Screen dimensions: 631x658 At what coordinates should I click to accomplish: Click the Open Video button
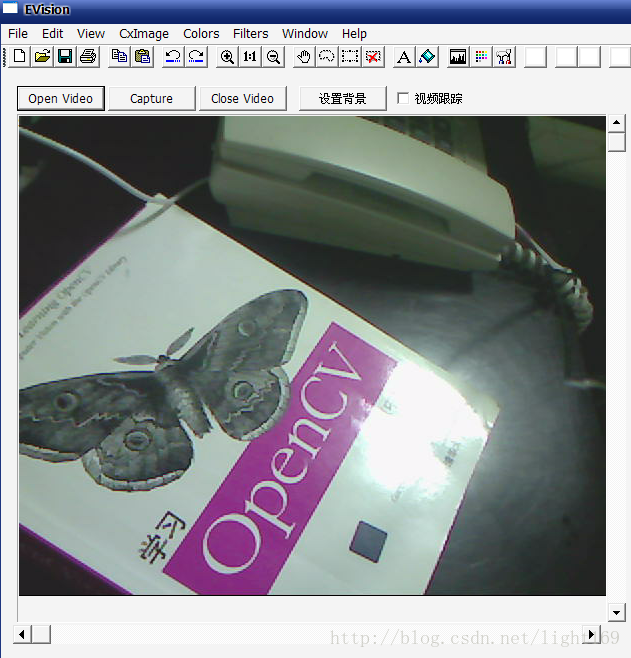point(61,99)
